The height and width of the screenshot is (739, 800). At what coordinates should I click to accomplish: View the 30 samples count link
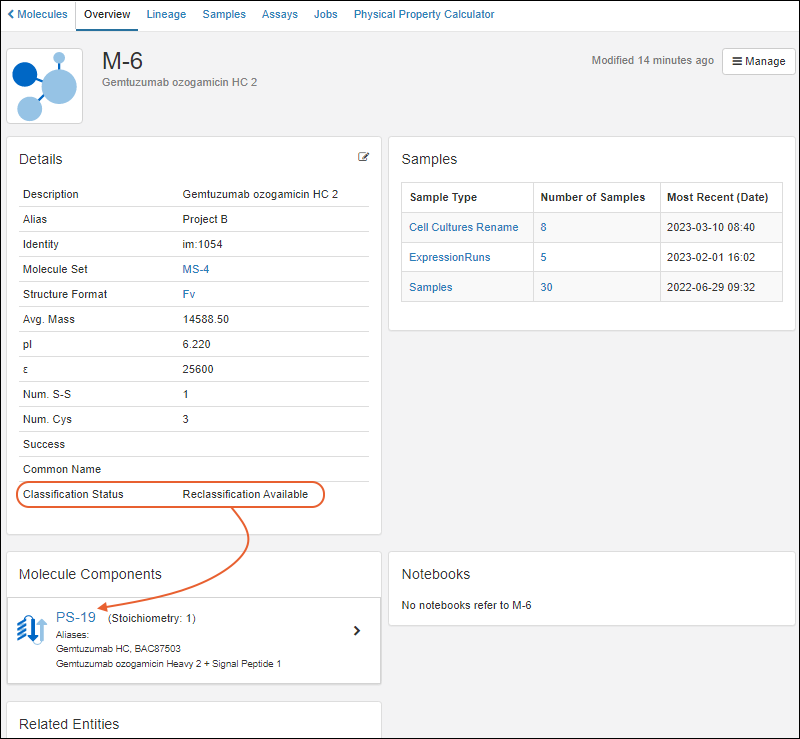546,287
